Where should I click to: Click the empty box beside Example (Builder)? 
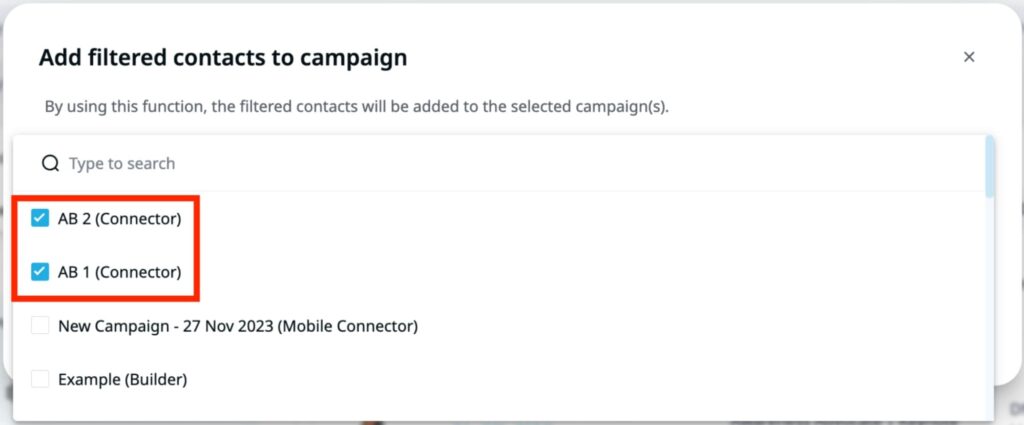pyautogui.click(x=40, y=379)
